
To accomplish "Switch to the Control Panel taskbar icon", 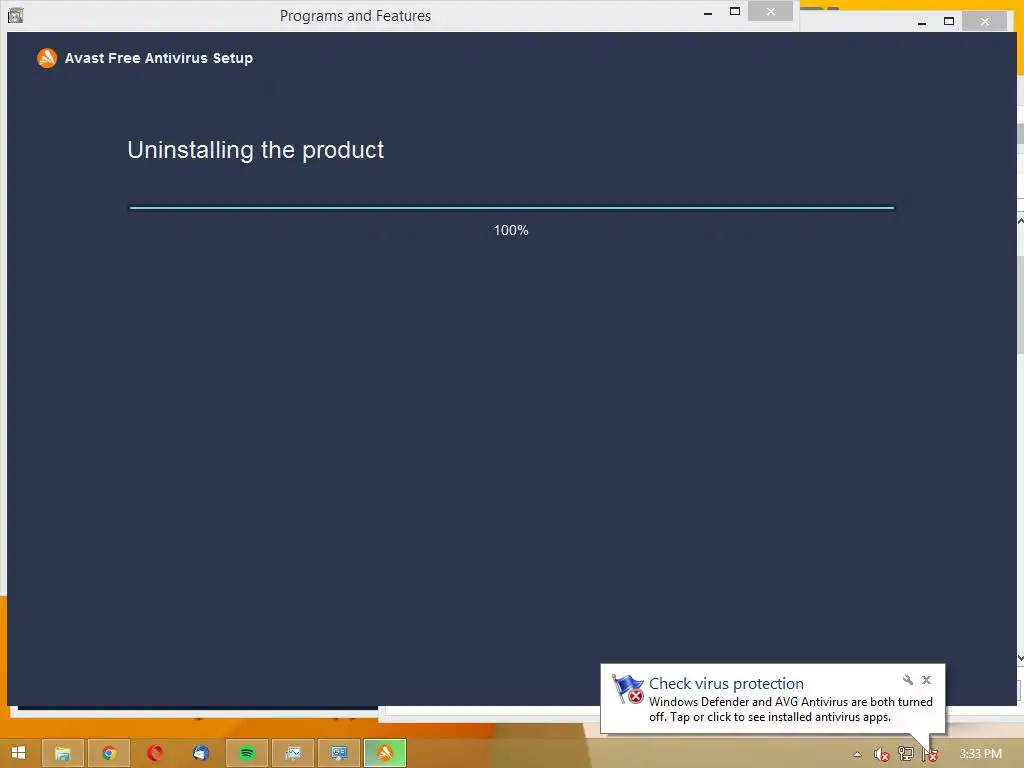I will click(x=338, y=754).
